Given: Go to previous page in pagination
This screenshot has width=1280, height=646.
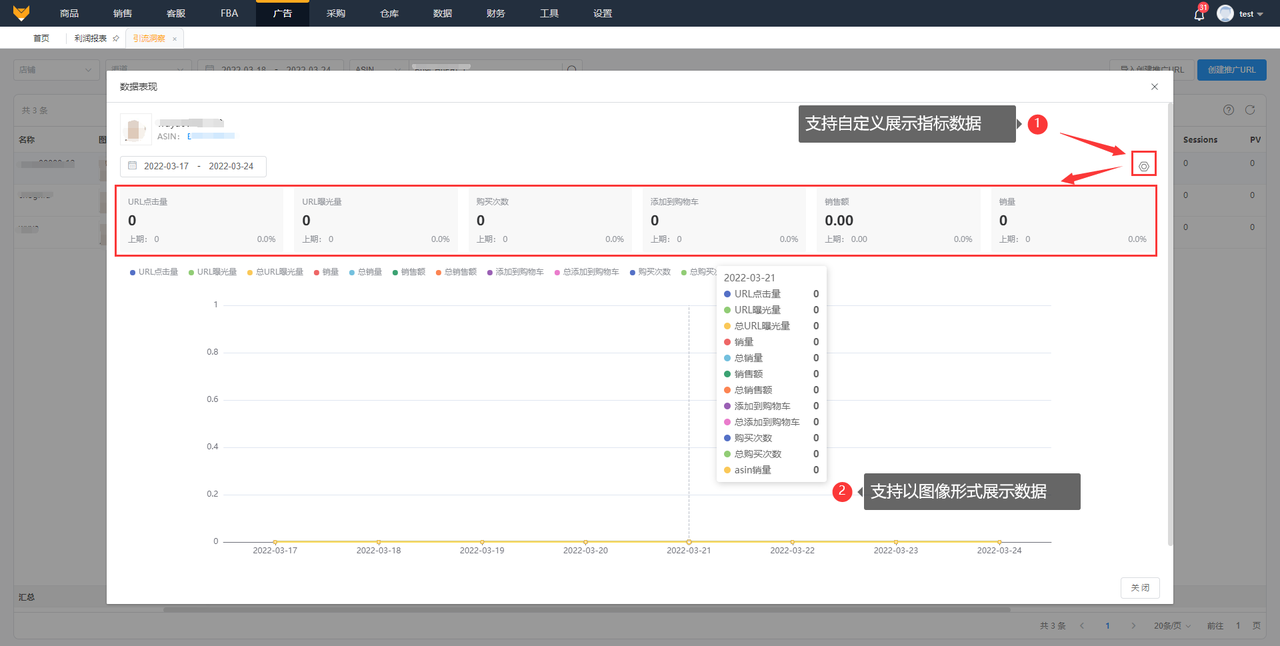Looking at the screenshot, I should tap(1082, 625).
